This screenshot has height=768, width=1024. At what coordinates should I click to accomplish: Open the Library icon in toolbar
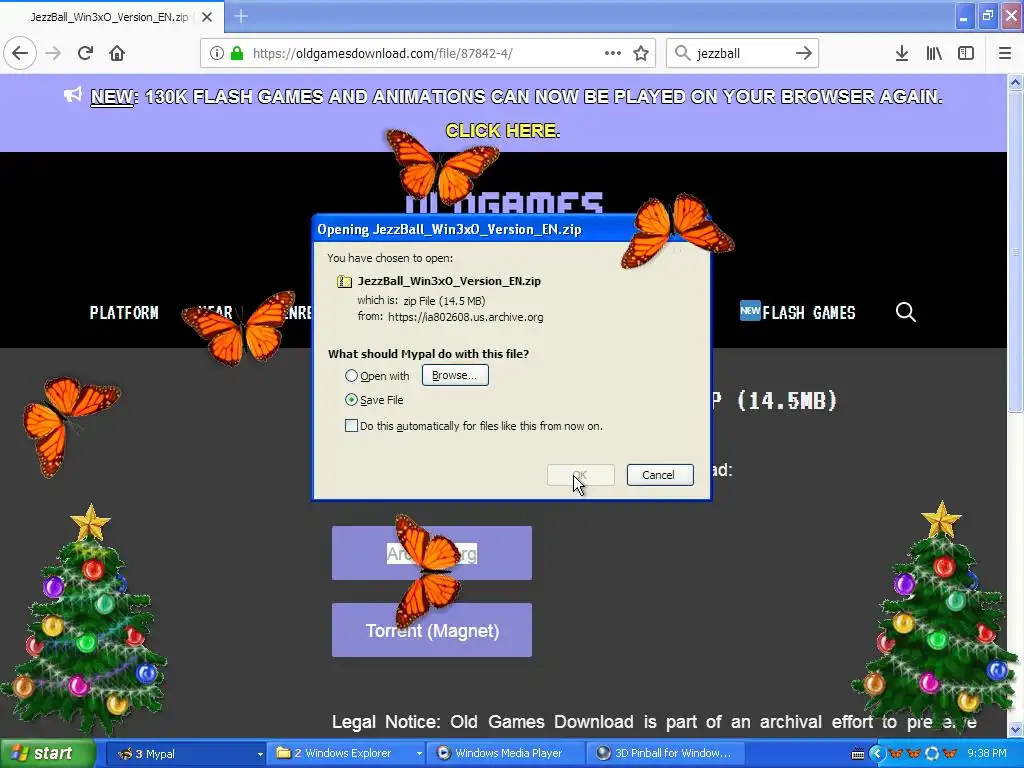pos(934,53)
